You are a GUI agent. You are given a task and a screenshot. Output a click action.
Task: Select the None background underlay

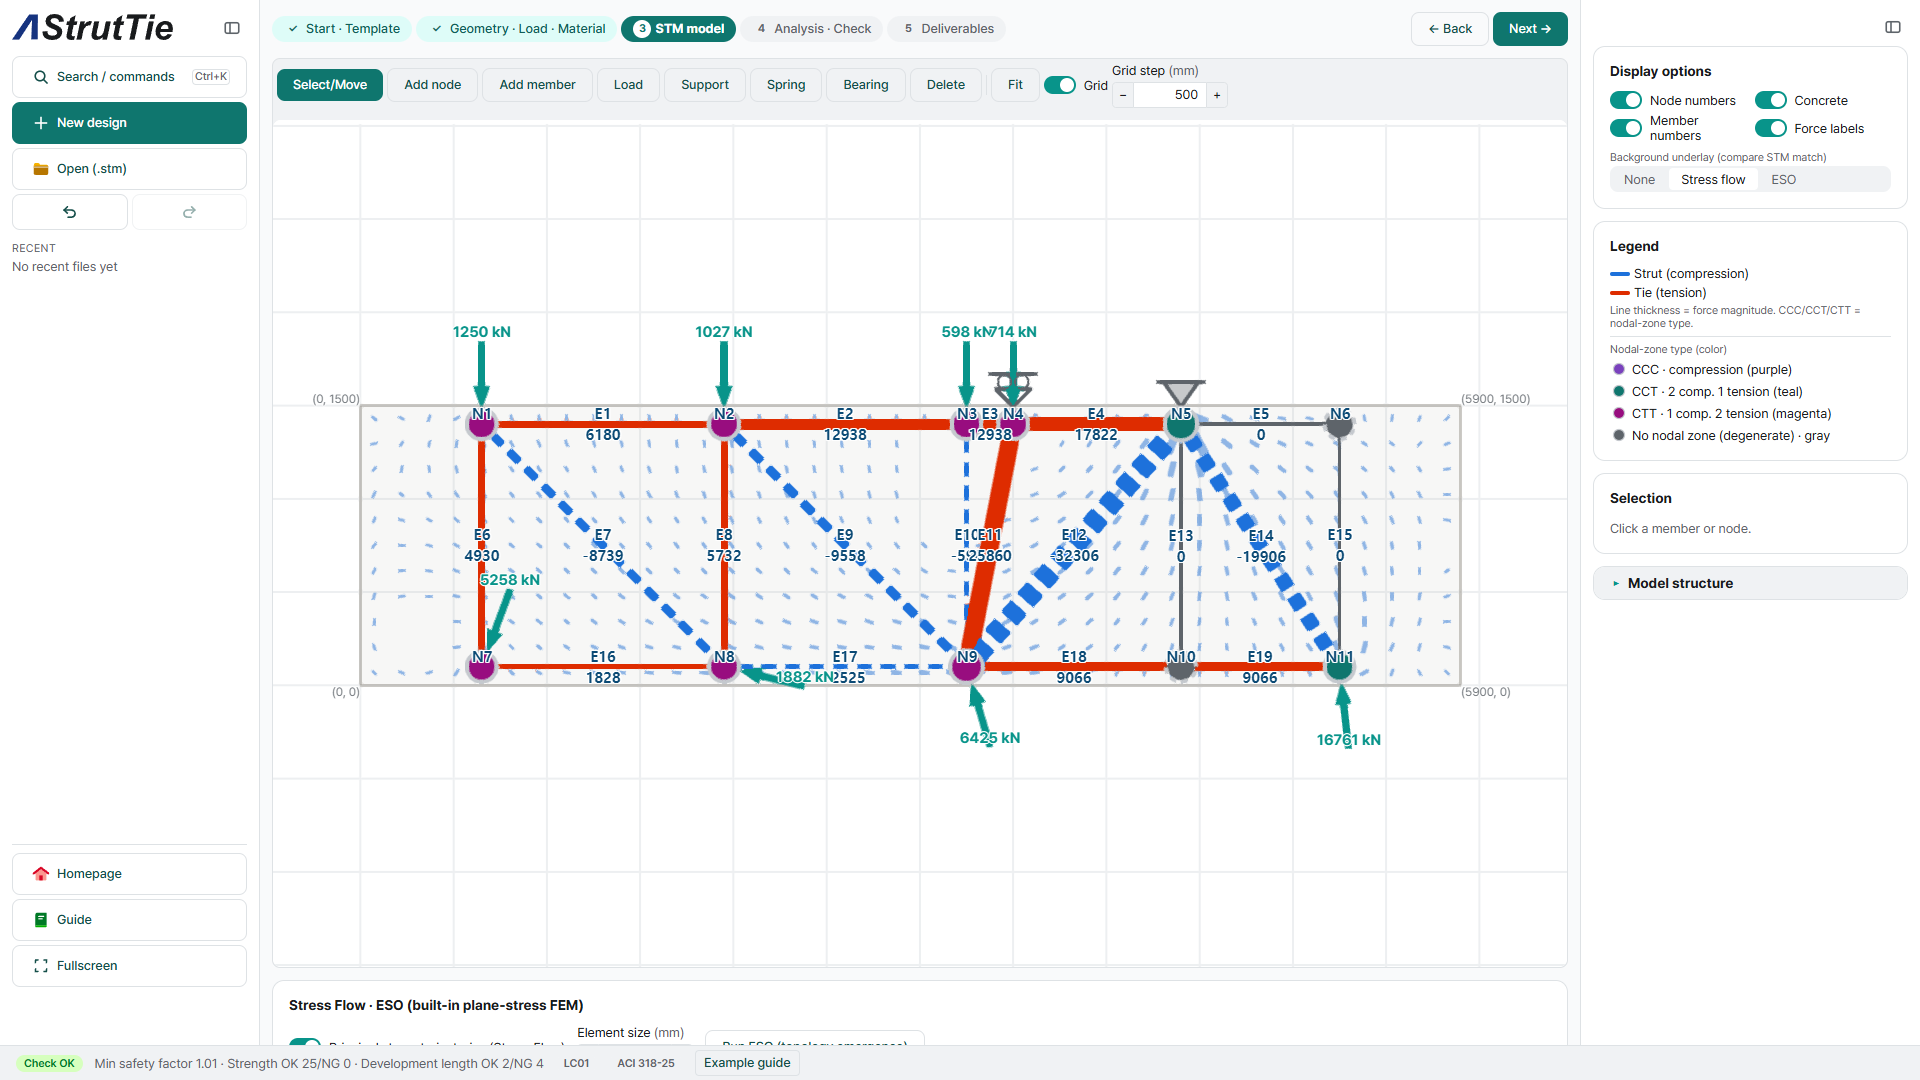click(1639, 180)
